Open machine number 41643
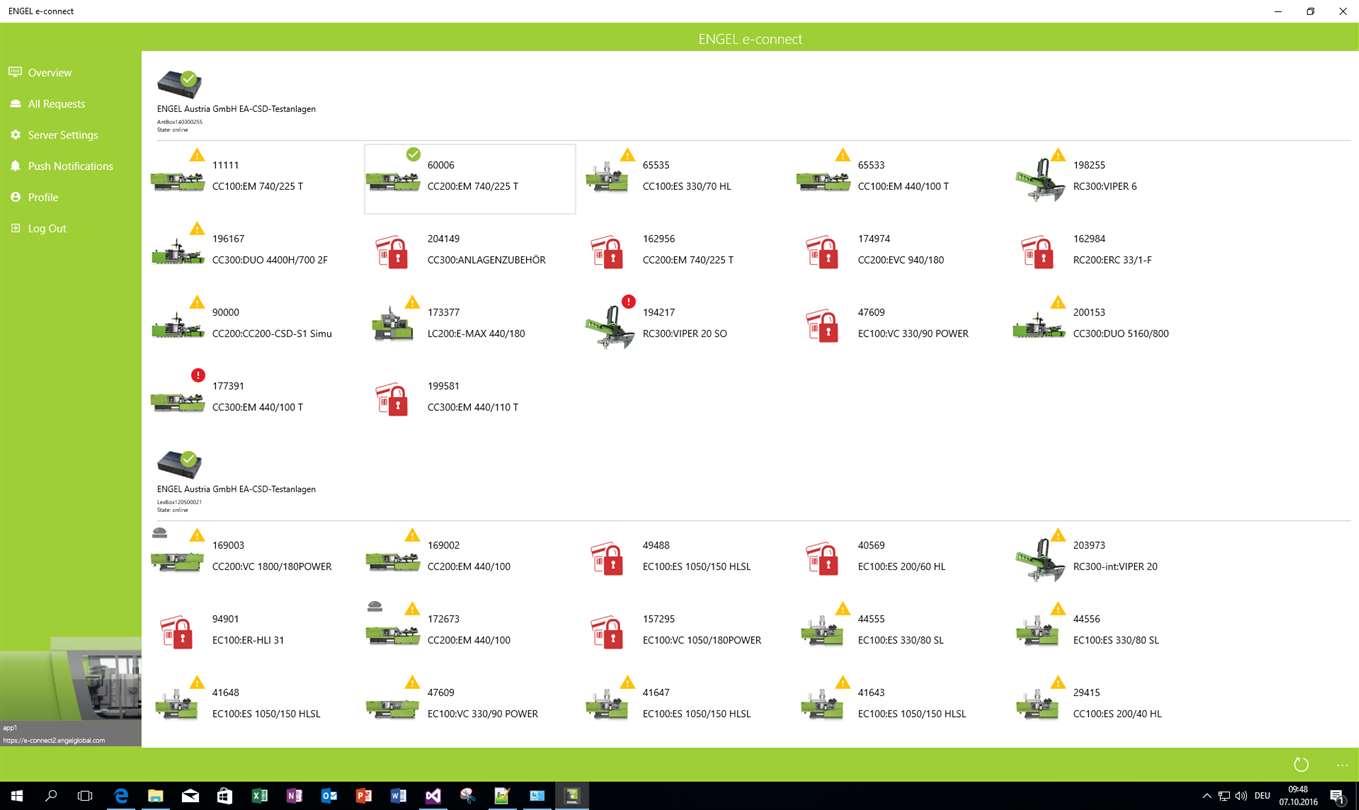Screen dimensions: 1359x810 pyautogui.click(x=871, y=692)
